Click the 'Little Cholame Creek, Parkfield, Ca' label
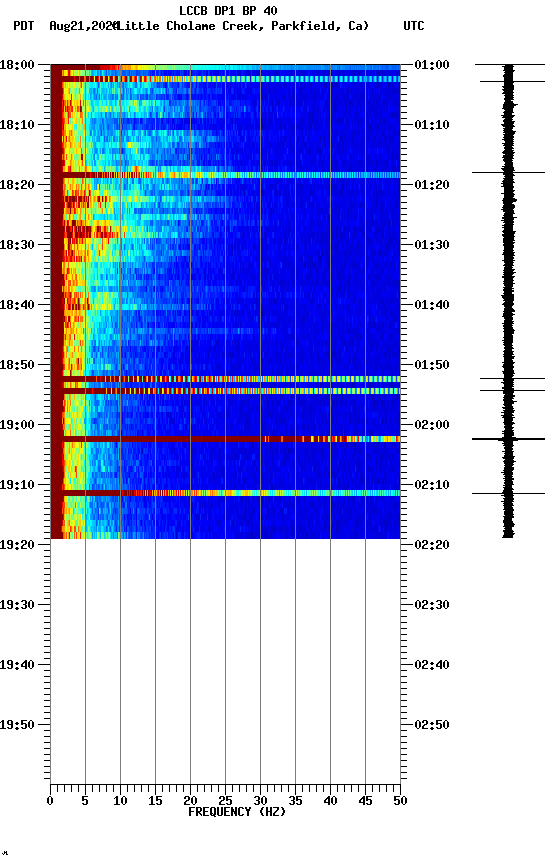552x864 pixels. pos(243,26)
